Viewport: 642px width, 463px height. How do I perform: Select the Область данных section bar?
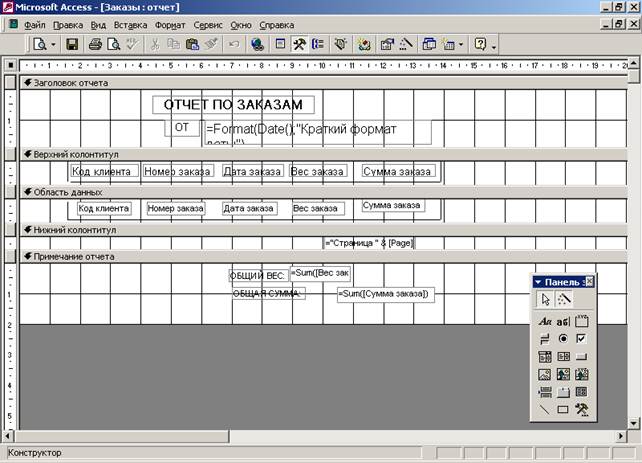[x=323, y=192]
